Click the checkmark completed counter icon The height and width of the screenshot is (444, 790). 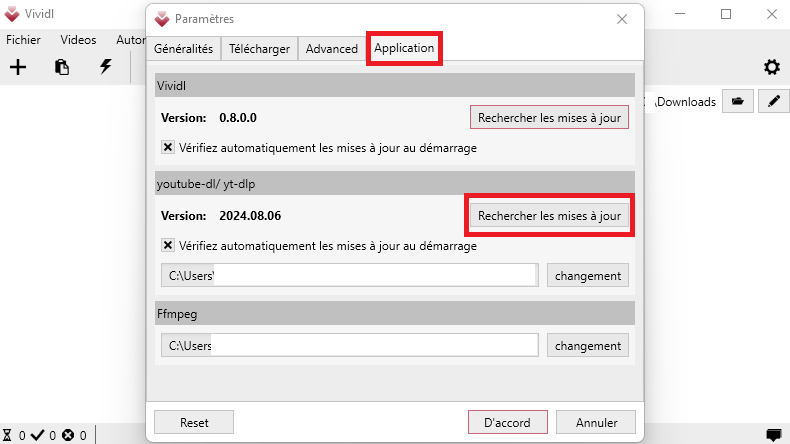click(x=38, y=435)
